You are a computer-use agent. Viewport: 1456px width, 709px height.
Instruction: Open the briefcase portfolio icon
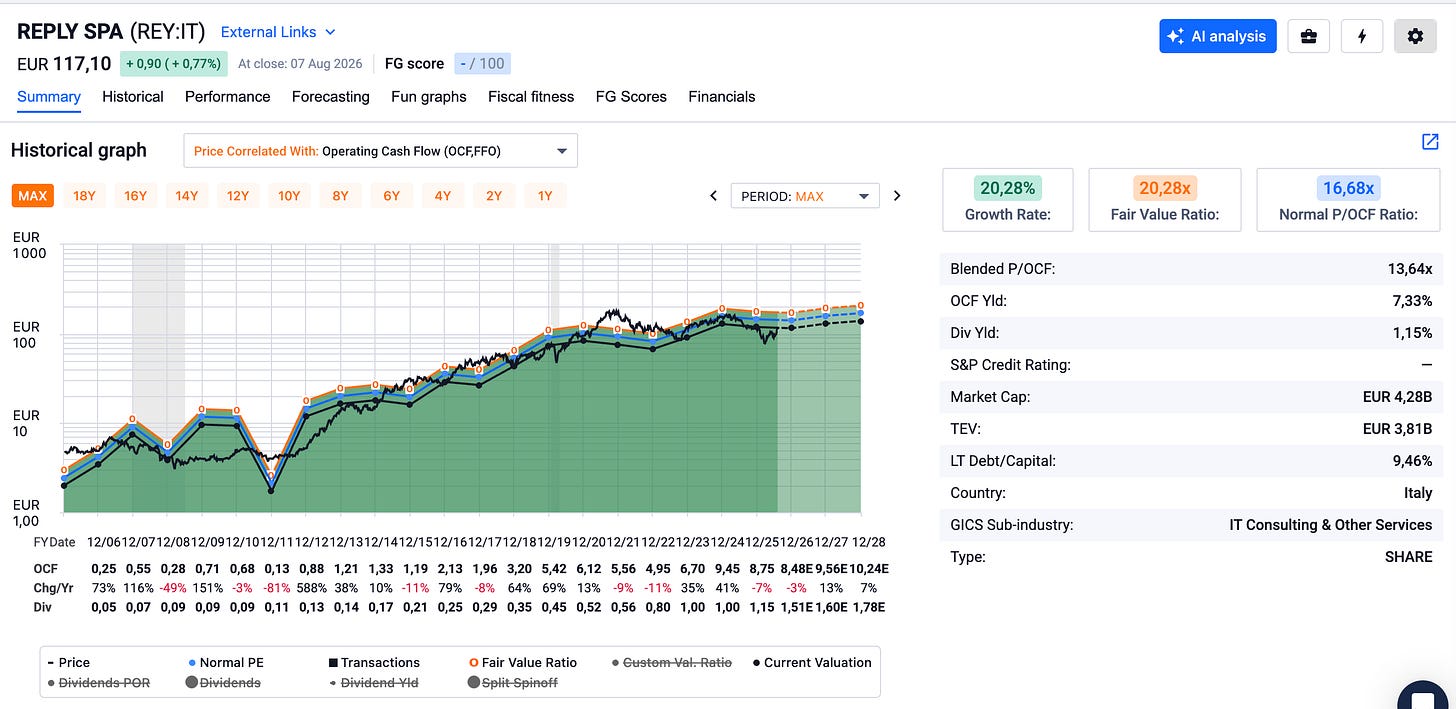tap(1307, 36)
